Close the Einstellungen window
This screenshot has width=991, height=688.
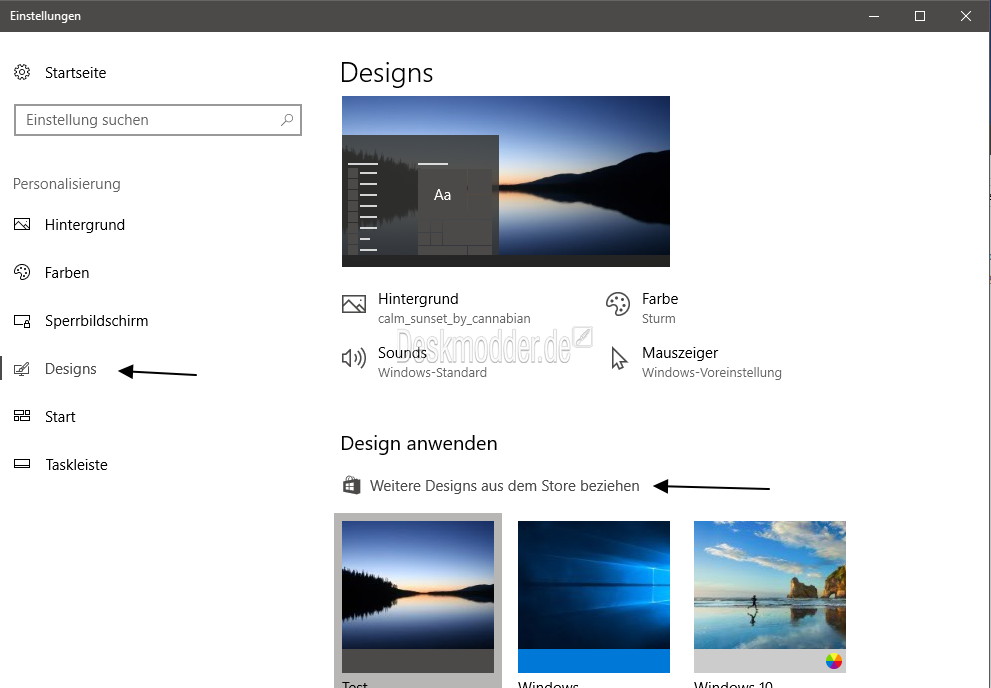coord(966,16)
